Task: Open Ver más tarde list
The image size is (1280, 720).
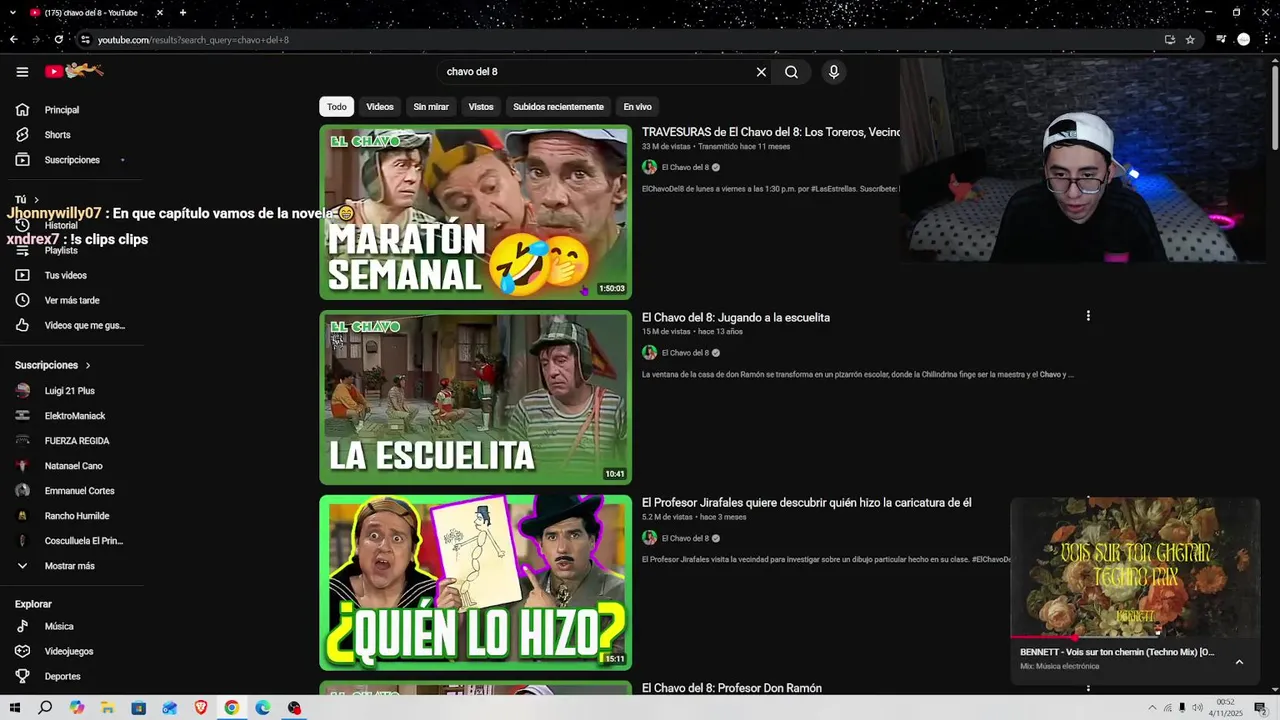Action: [x=71, y=300]
